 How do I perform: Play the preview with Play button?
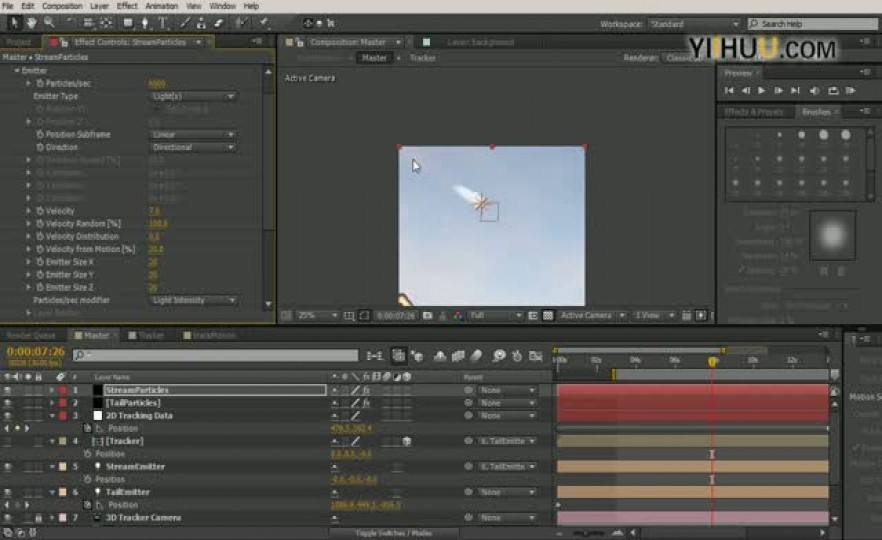pyautogui.click(x=762, y=91)
